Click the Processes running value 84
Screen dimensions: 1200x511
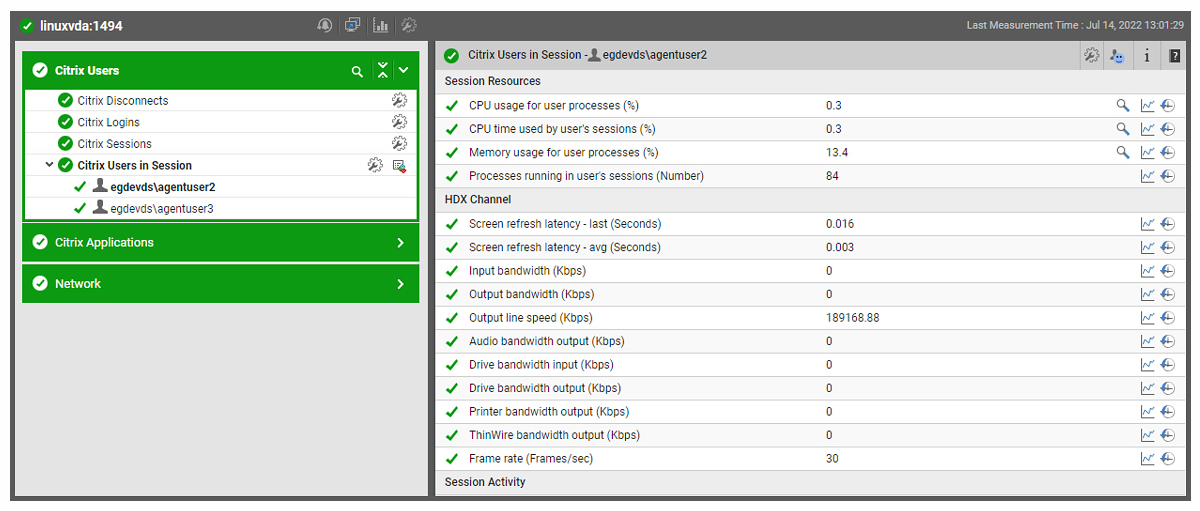(x=832, y=176)
